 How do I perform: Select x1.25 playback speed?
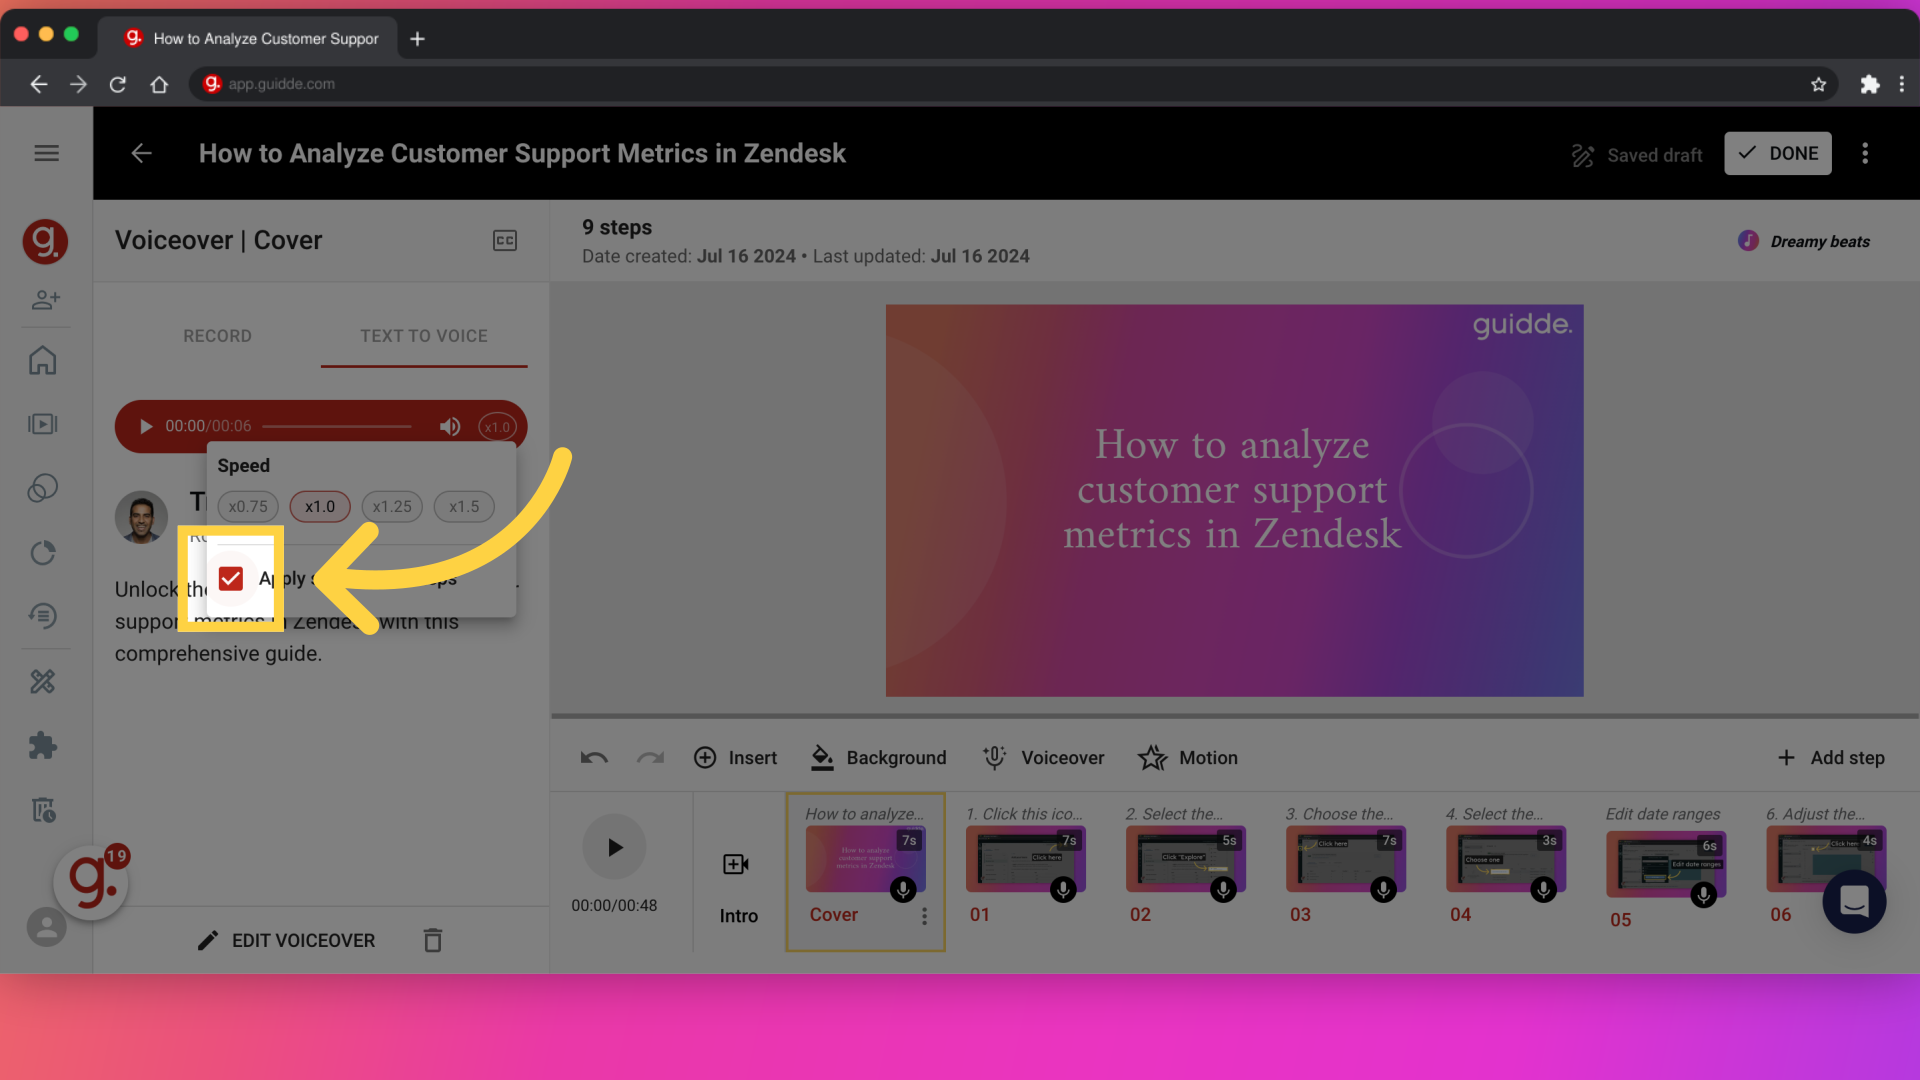click(392, 507)
